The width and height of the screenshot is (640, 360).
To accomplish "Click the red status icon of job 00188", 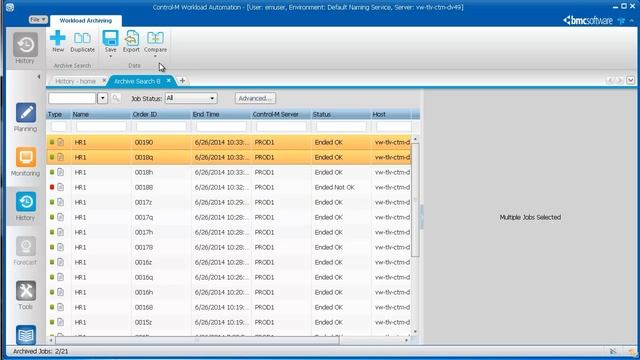I will click(52, 187).
